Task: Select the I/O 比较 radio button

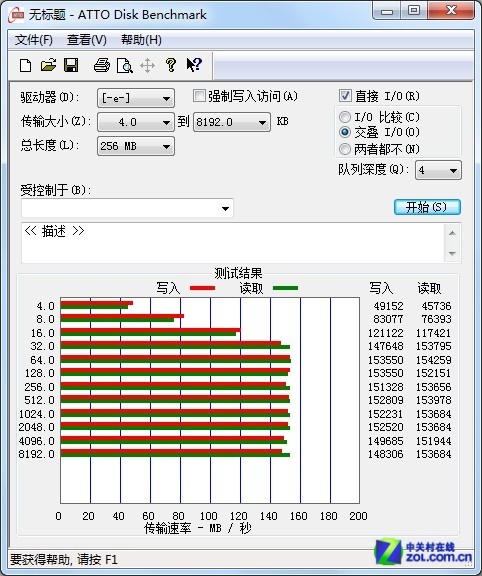Action: click(x=345, y=117)
